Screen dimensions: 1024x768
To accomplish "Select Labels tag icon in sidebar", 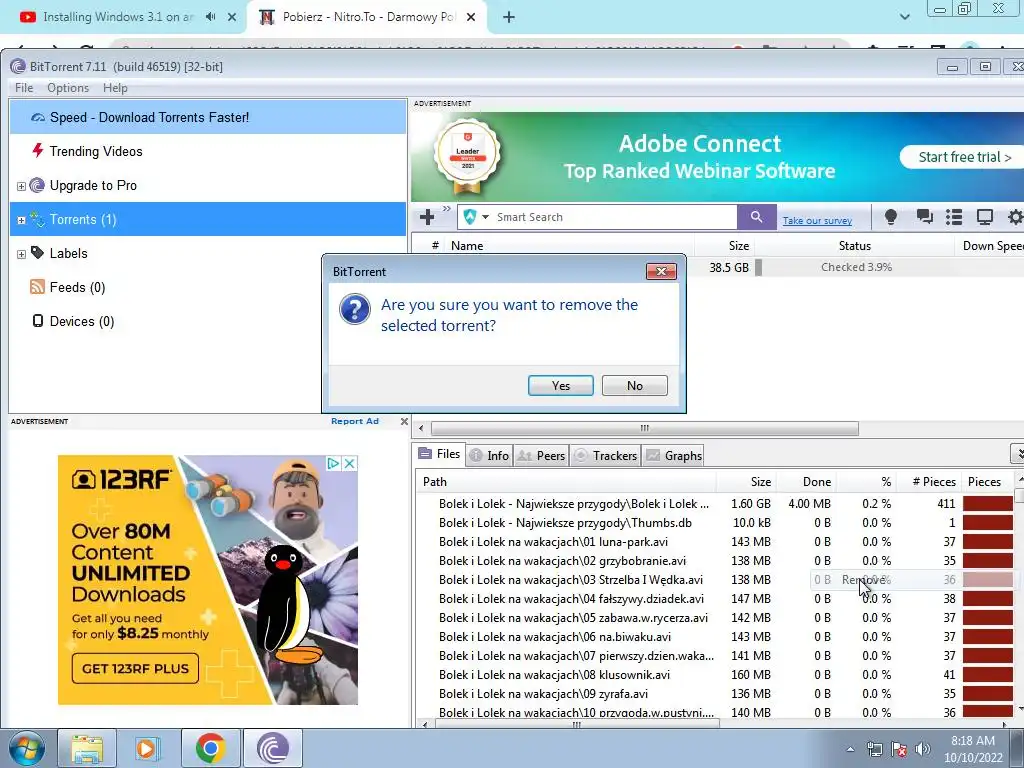I will 38,253.
